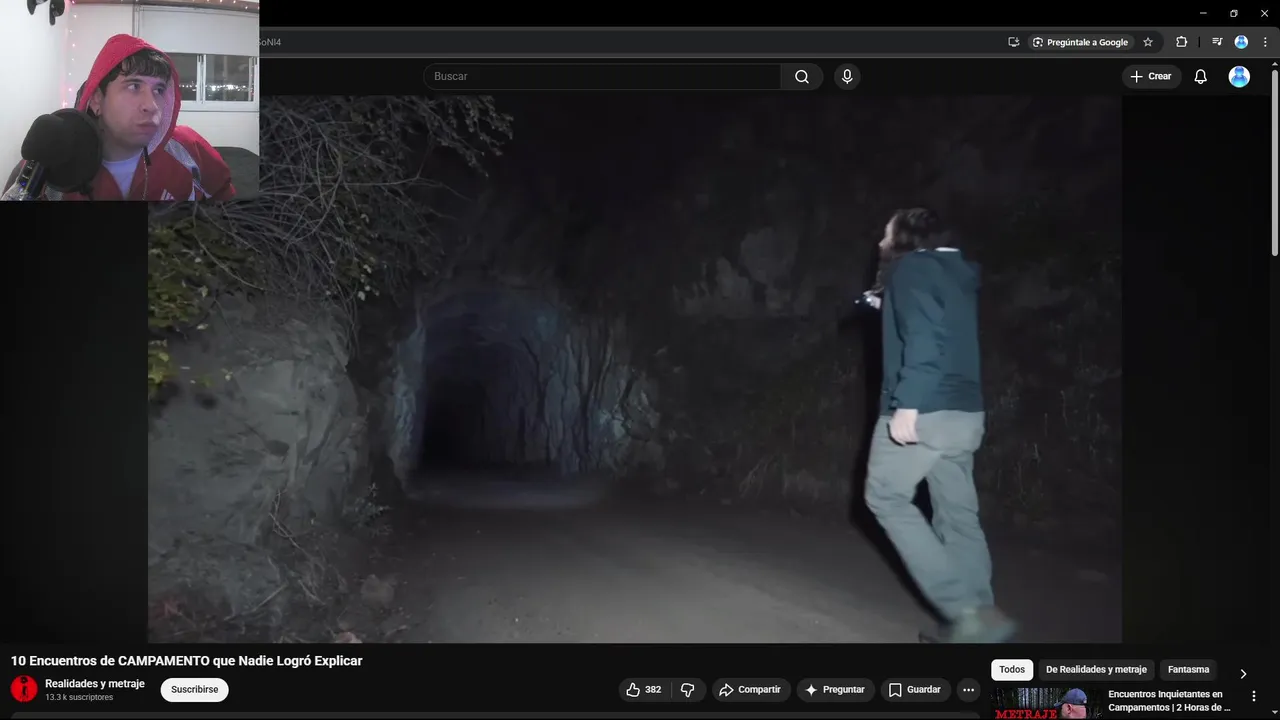Open the YouTube account avatar menu
1280x720 pixels.
point(1239,77)
